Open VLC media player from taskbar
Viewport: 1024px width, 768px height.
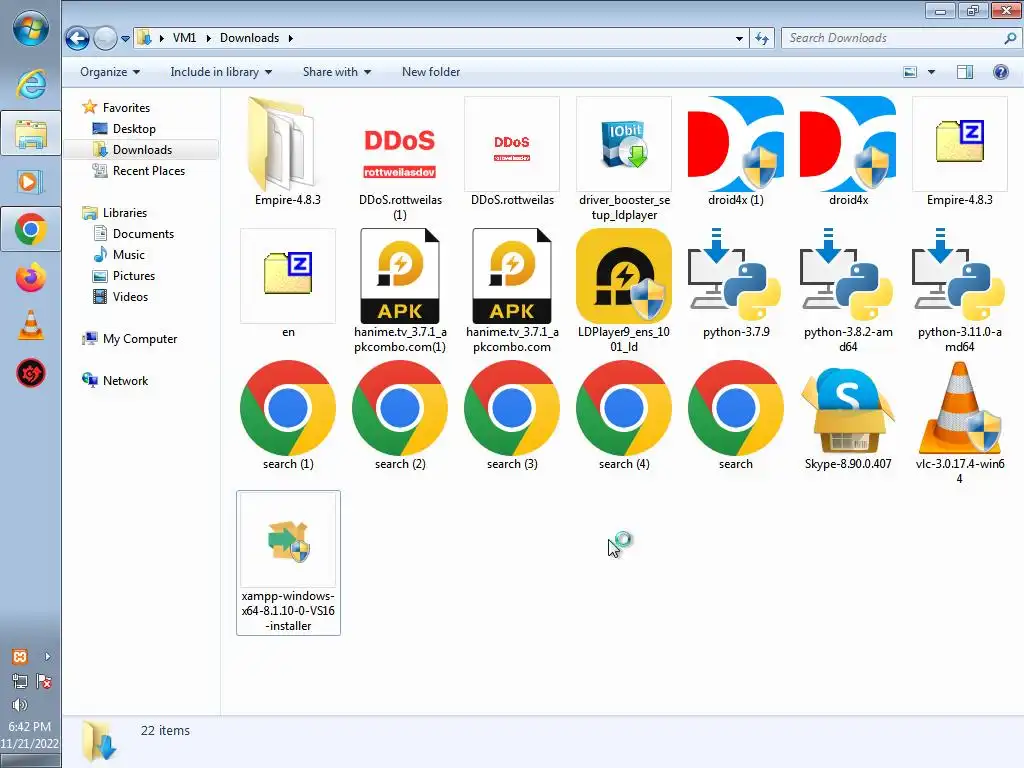[31, 325]
